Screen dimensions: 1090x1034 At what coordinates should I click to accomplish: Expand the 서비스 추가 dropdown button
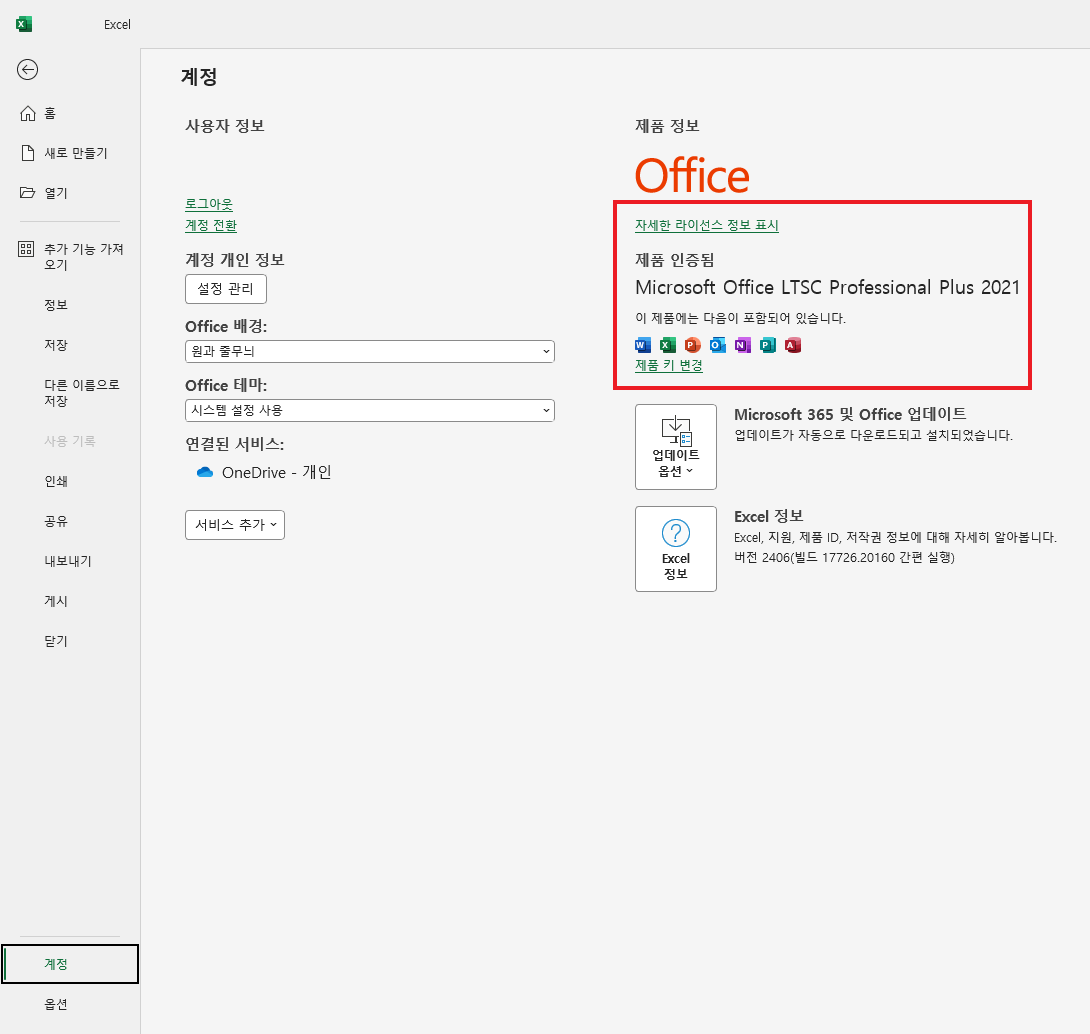[x=235, y=525]
